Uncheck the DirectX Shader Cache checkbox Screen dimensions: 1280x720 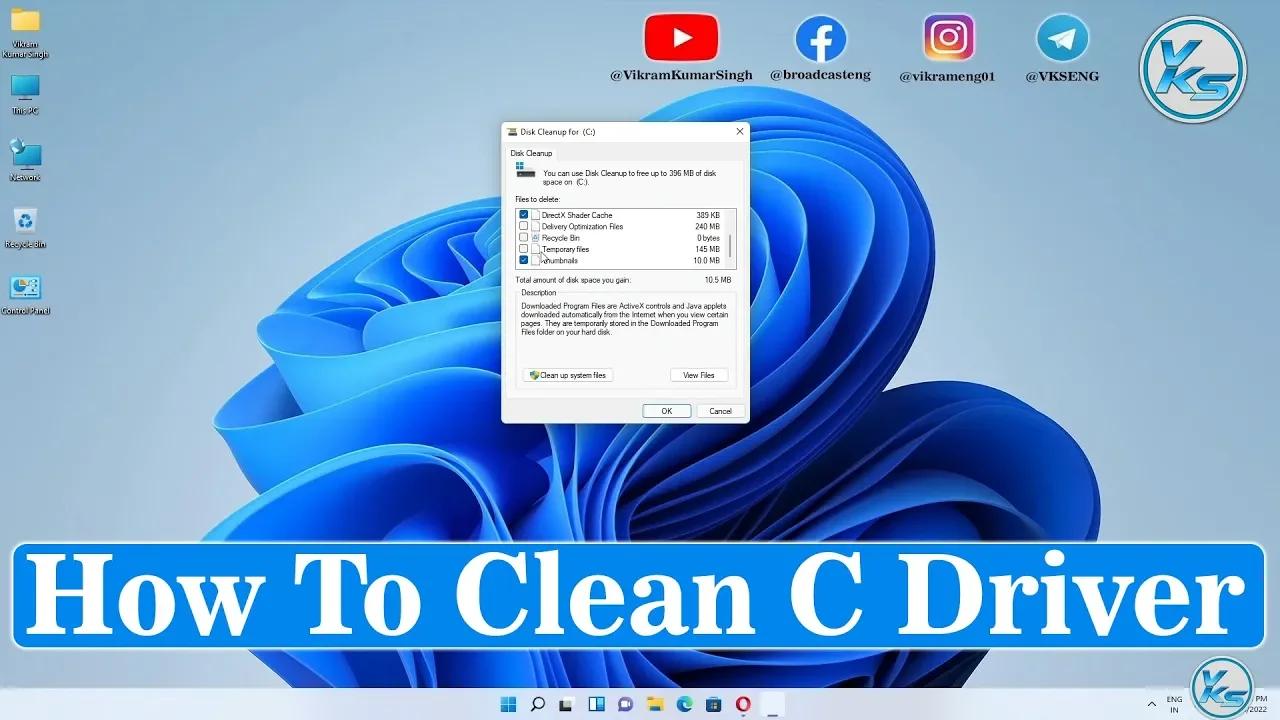[x=523, y=215]
